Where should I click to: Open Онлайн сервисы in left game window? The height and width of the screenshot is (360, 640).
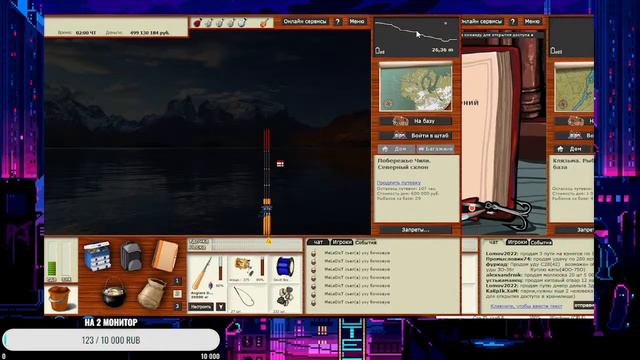pyautogui.click(x=304, y=21)
